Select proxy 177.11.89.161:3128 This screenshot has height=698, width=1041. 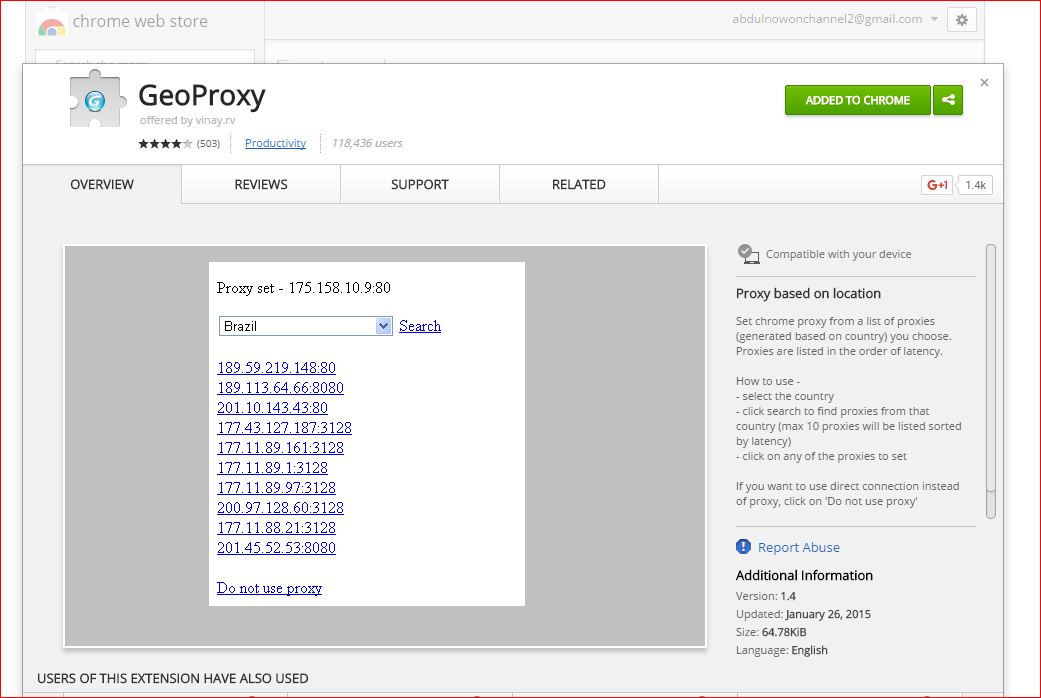click(x=280, y=448)
